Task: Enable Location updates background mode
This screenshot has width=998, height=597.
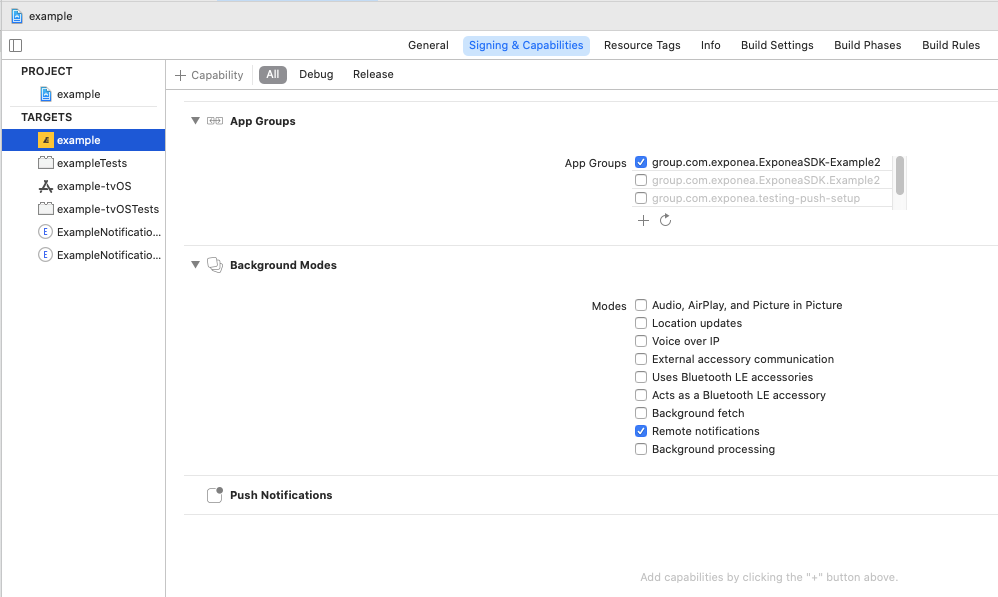Action: coord(641,323)
